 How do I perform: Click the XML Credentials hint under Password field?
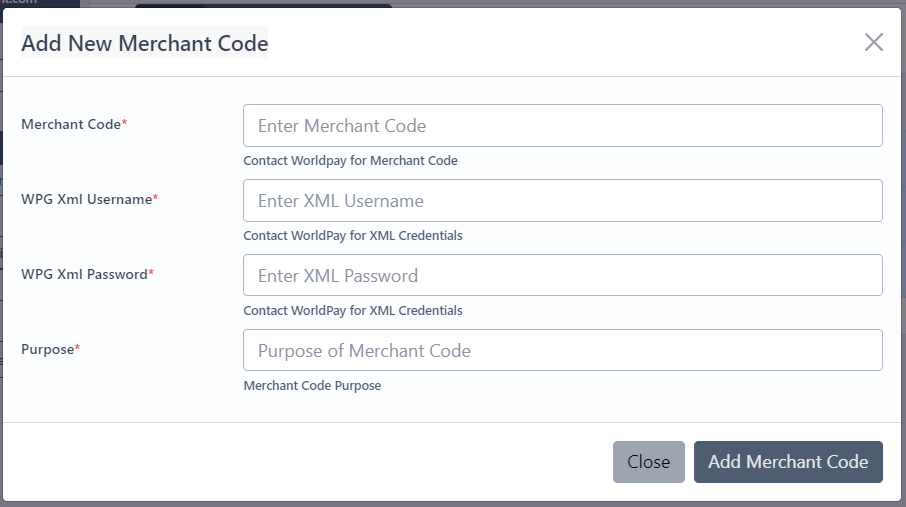(352, 311)
